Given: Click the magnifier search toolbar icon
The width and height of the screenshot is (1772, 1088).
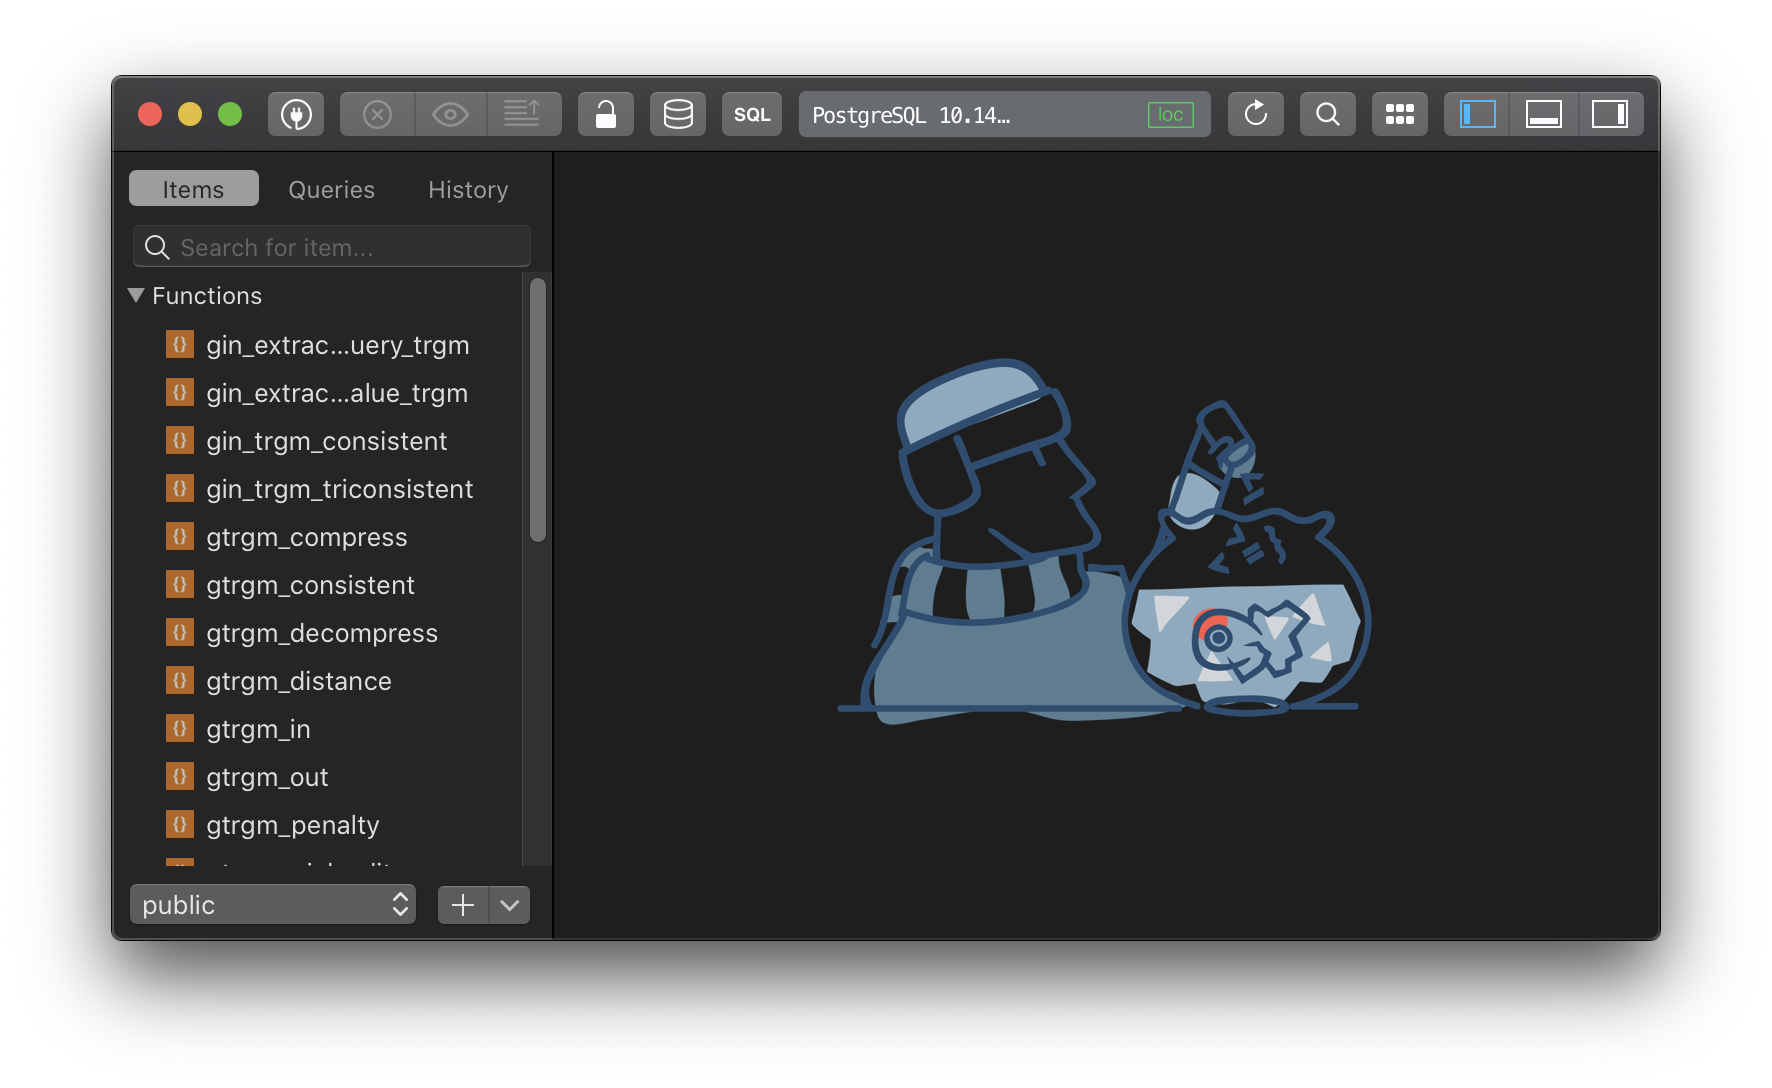Looking at the screenshot, I should pos(1328,114).
